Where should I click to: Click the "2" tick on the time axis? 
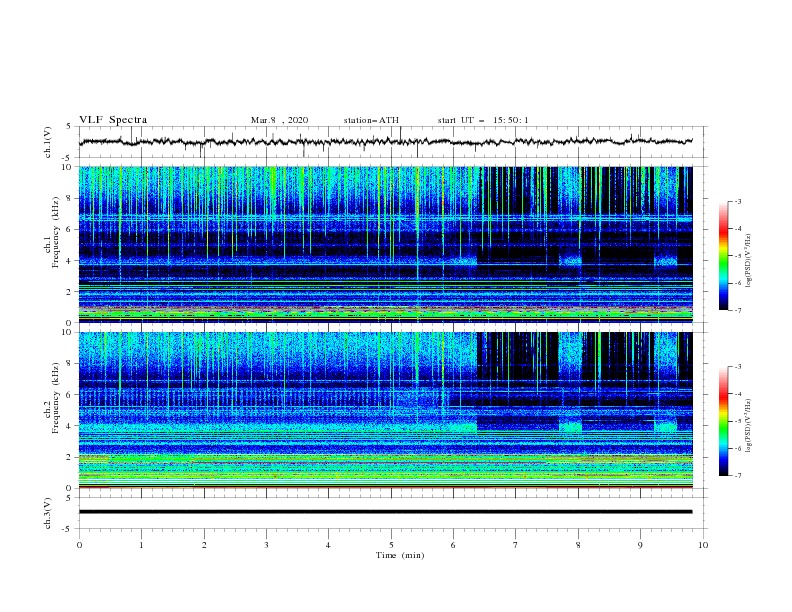pos(204,545)
